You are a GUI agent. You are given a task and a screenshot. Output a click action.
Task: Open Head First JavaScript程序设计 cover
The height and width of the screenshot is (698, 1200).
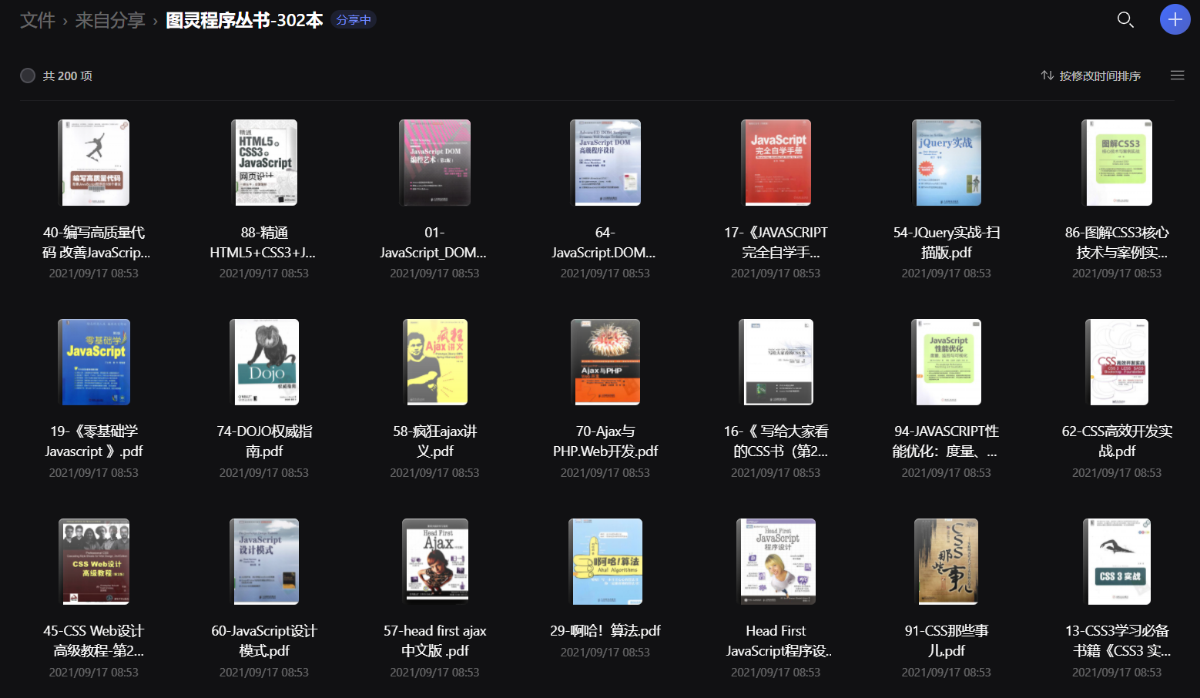(776, 562)
